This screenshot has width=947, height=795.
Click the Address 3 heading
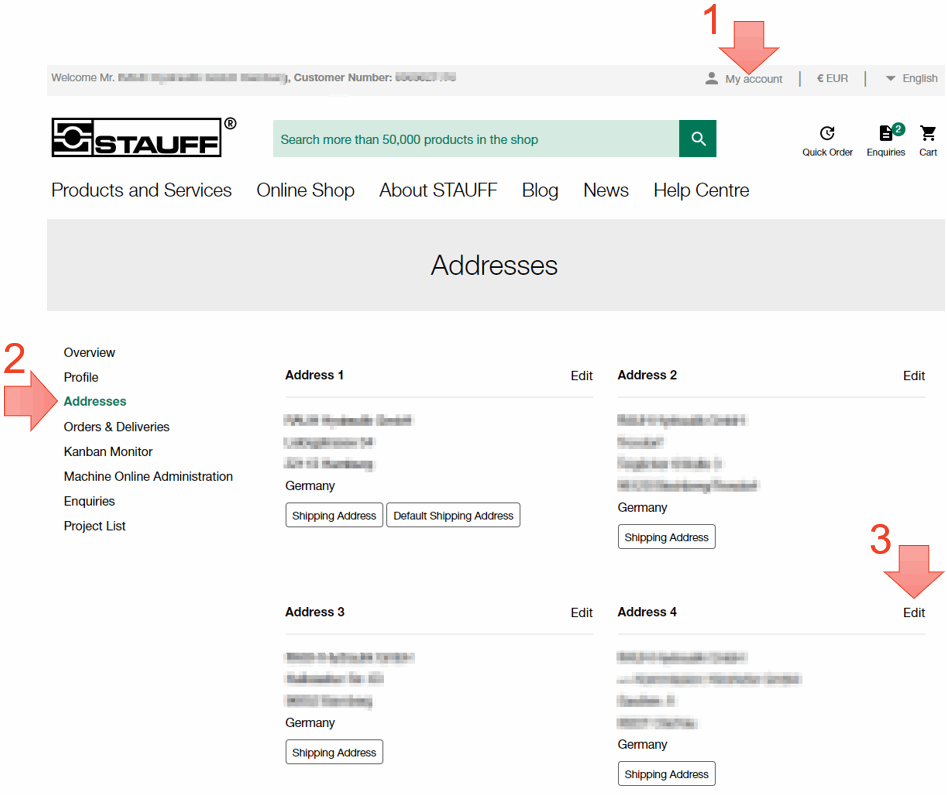click(315, 612)
